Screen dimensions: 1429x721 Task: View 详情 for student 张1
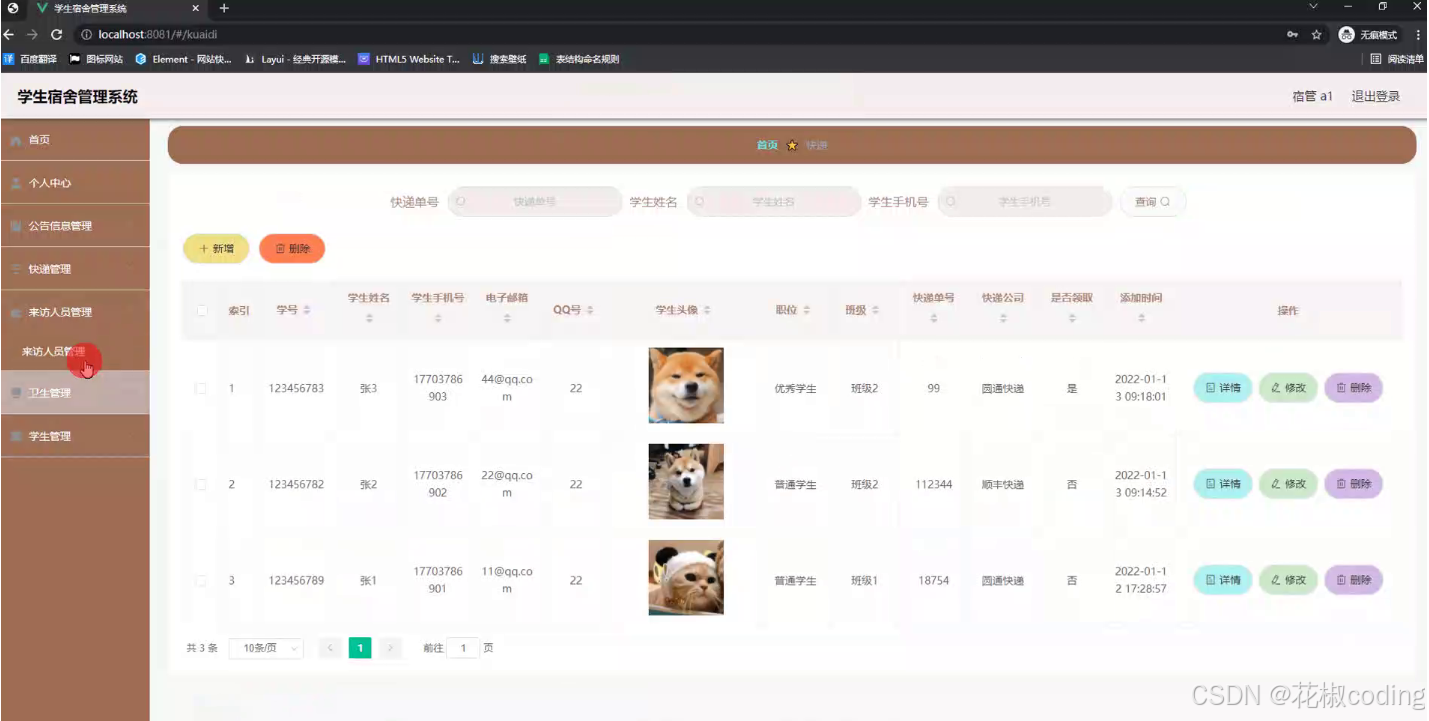[1223, 580]
